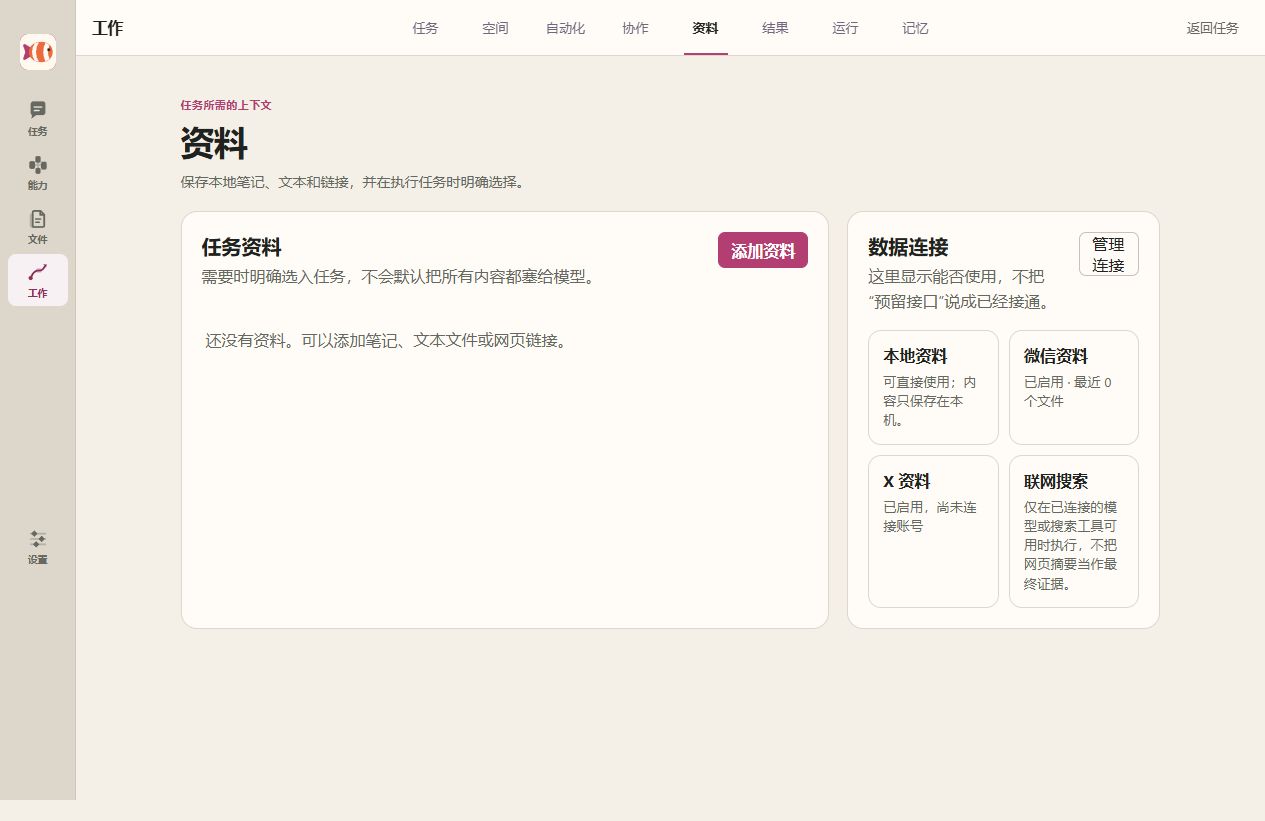Click the 返回任务 link
Viewport: 1265px width, 821px height.
click(x=1213, y=28)
